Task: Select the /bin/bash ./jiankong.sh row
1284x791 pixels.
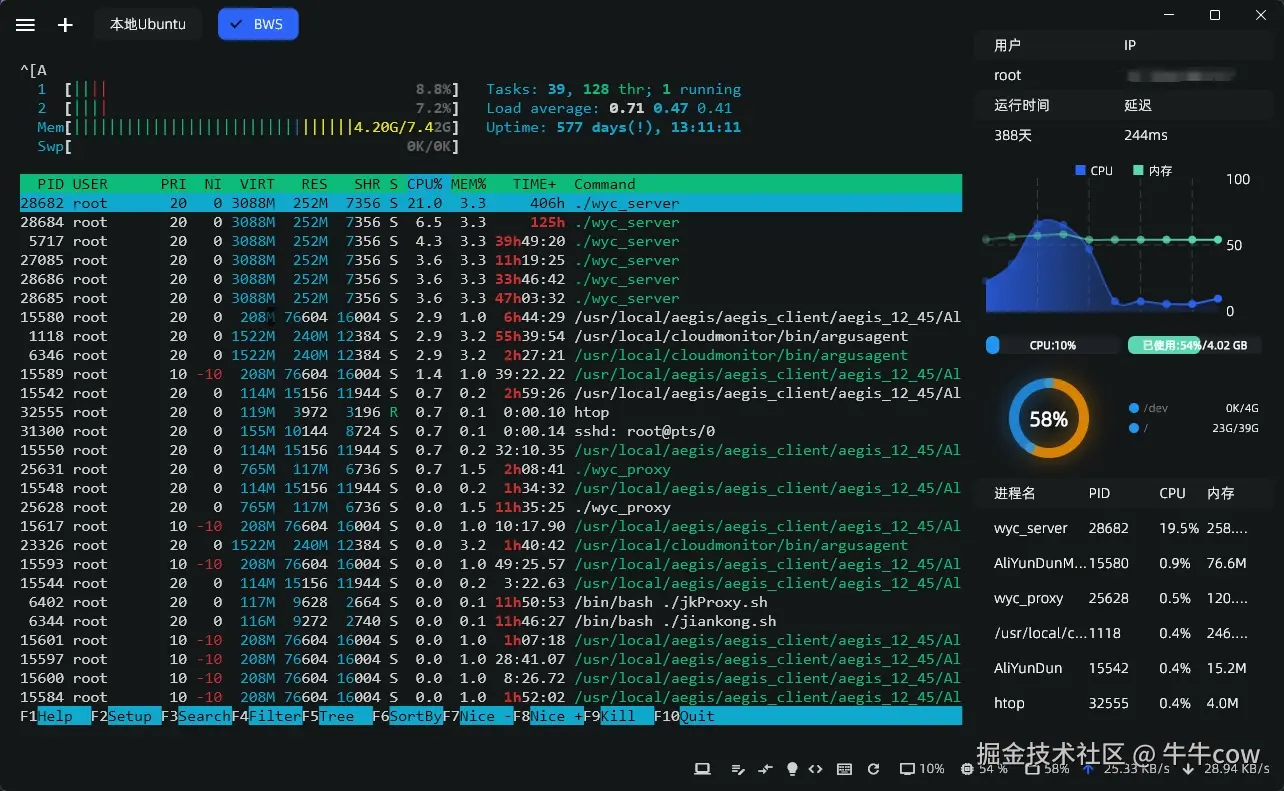Action: point(491,621)
